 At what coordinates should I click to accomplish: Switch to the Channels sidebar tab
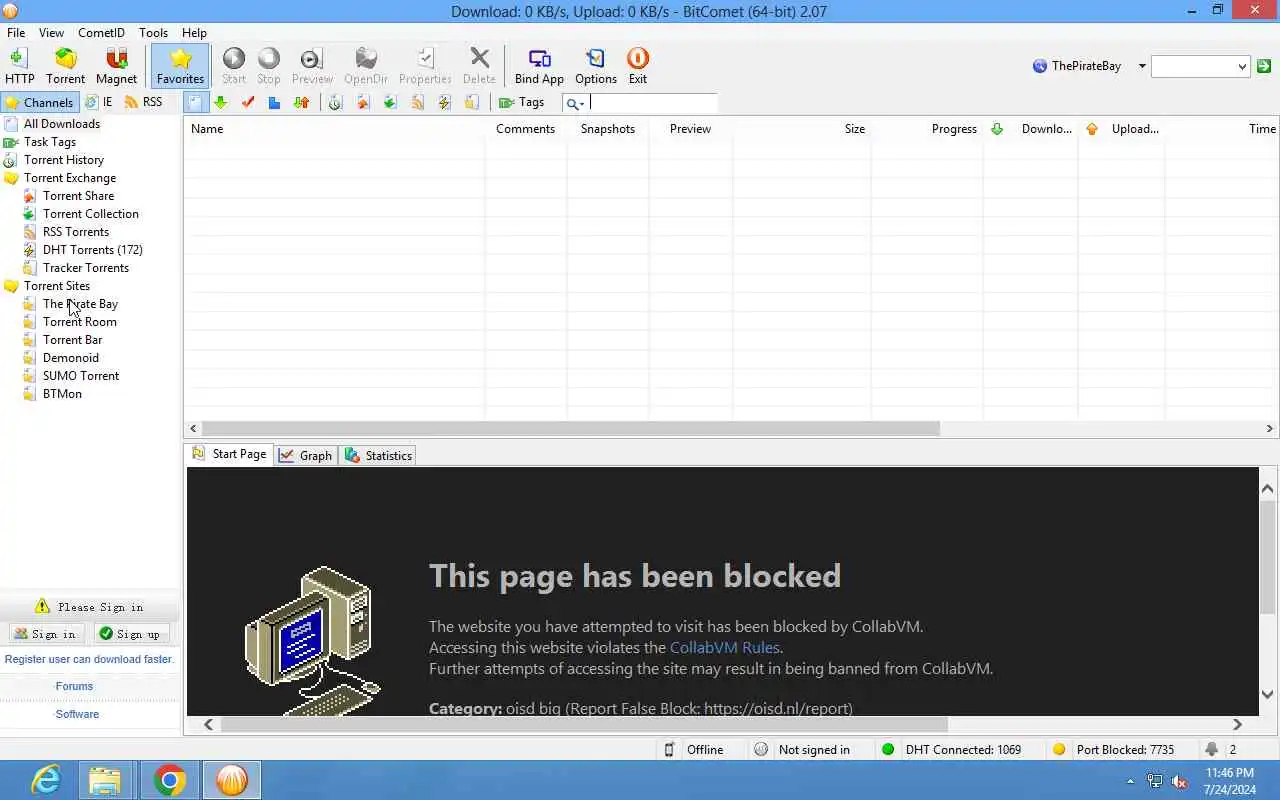pyautogui.click(x=39, y=102)
